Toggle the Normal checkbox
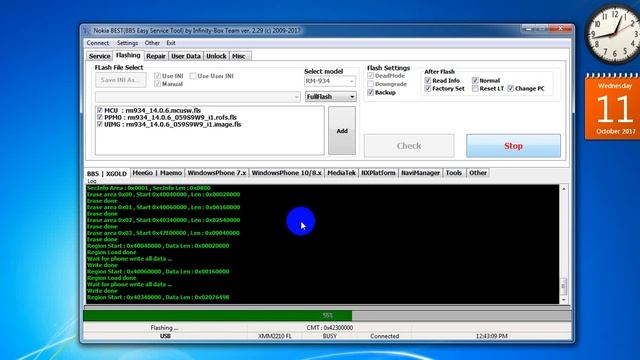Image resolution: width=640 pixels, height=360 pixels. tap(475, 80)
